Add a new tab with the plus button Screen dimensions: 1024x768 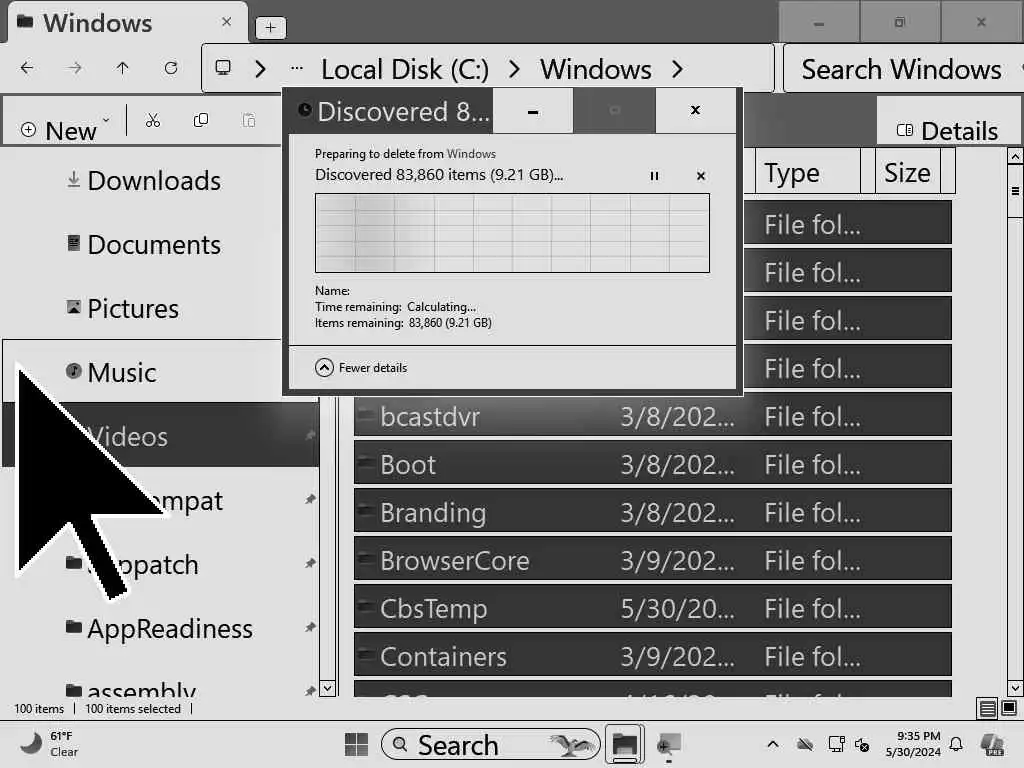click(270, 27)
